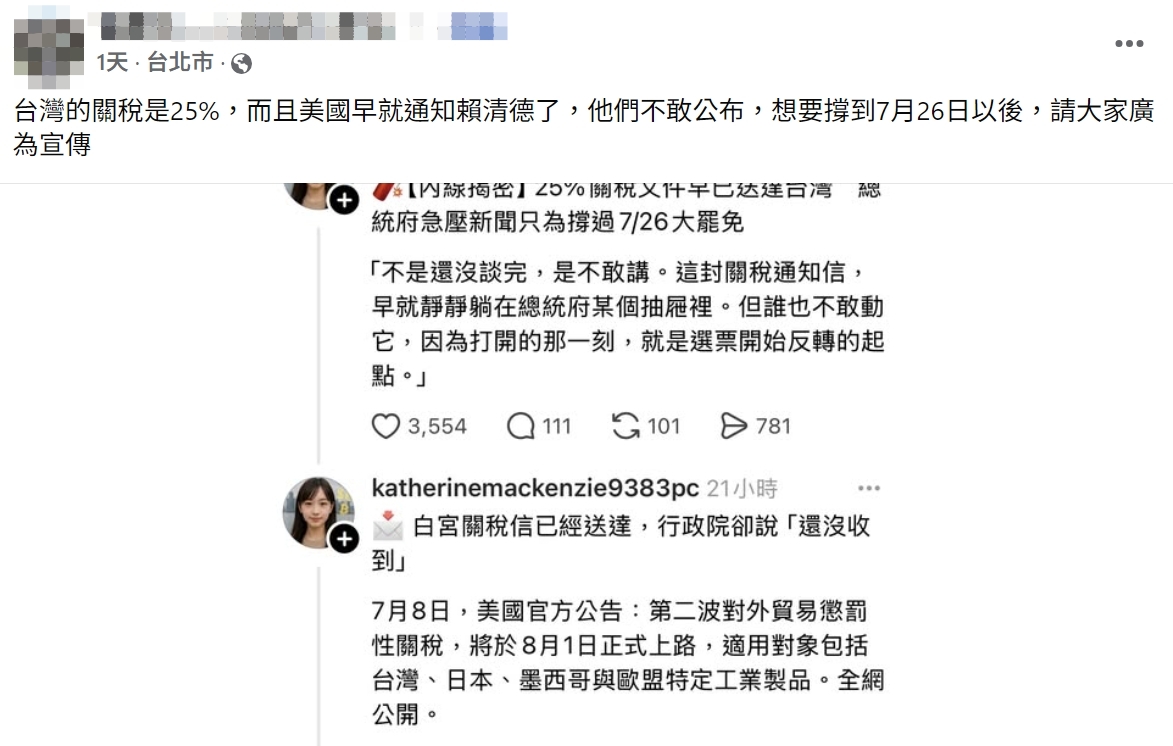The height and width of the screenshot is (746, 1173).
Task: Follow the first thread author via plus badge
Action: pyautogui.click(x=344, y=199)
